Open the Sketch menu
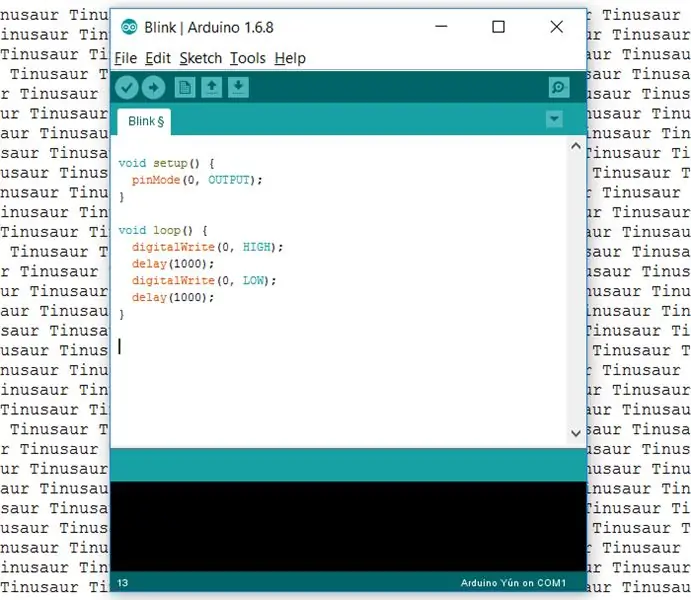Viewport: 691px width, 600px height. pos(201,58)
